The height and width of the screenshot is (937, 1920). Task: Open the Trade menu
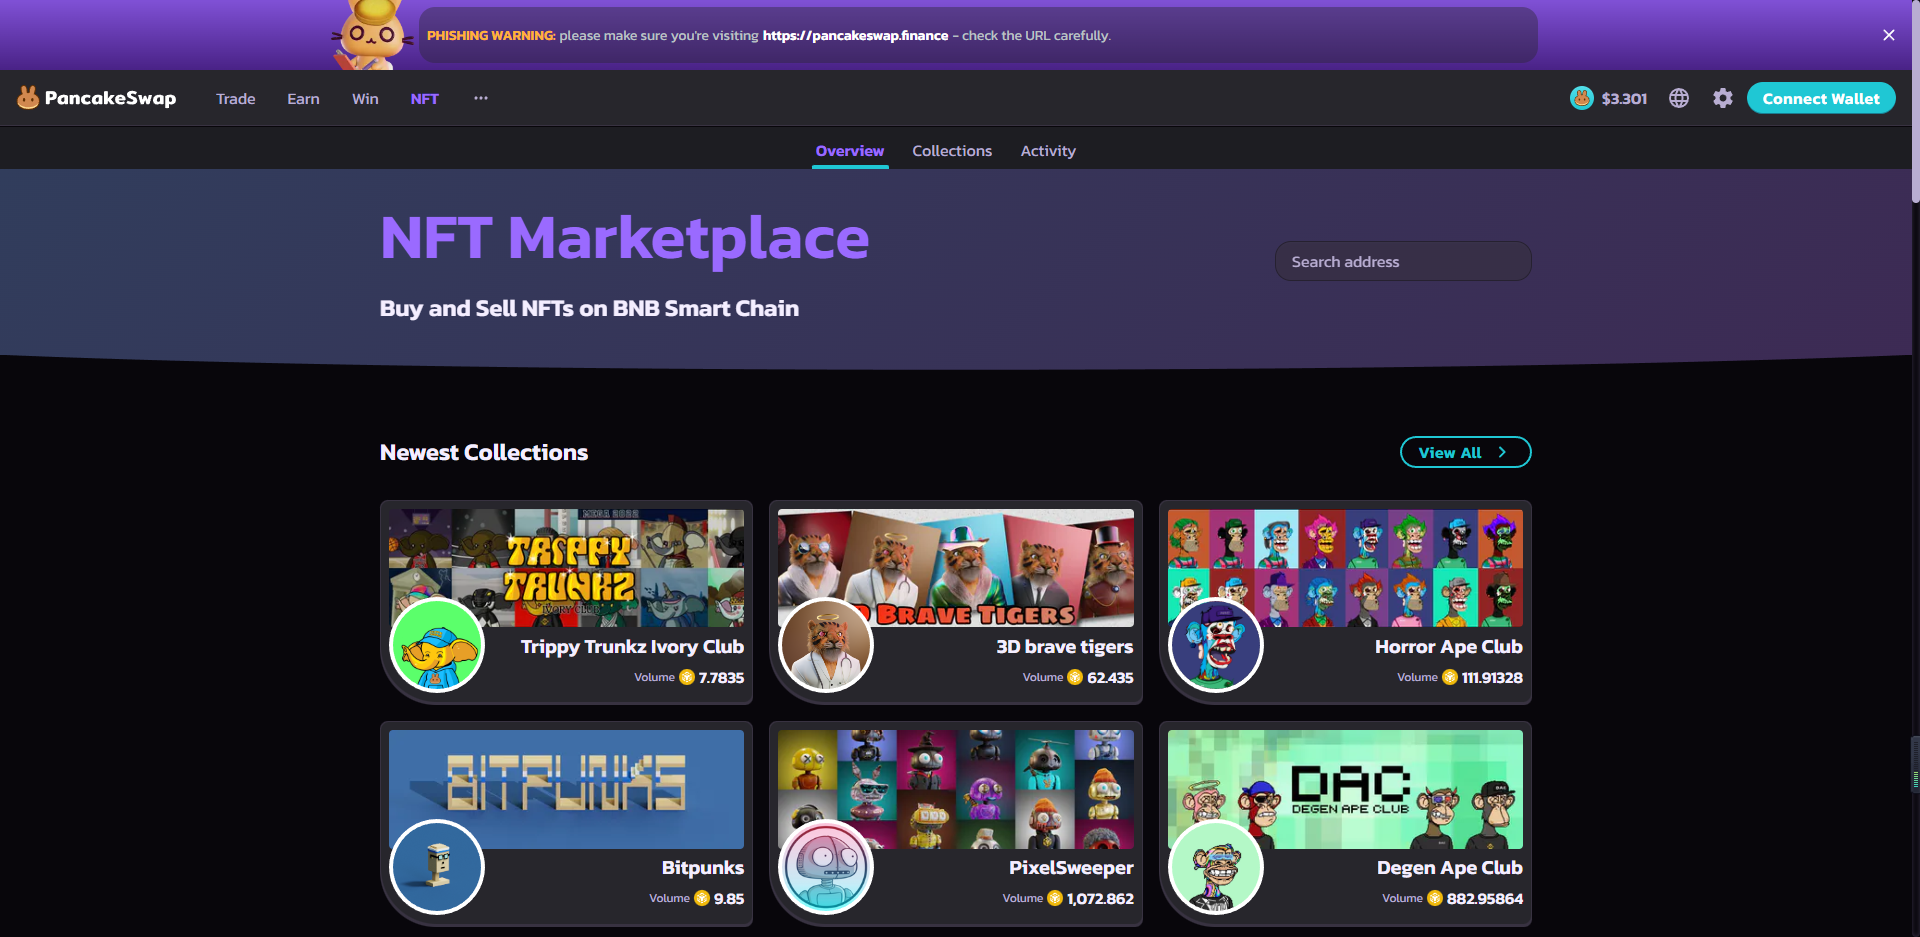coord(236,99)
